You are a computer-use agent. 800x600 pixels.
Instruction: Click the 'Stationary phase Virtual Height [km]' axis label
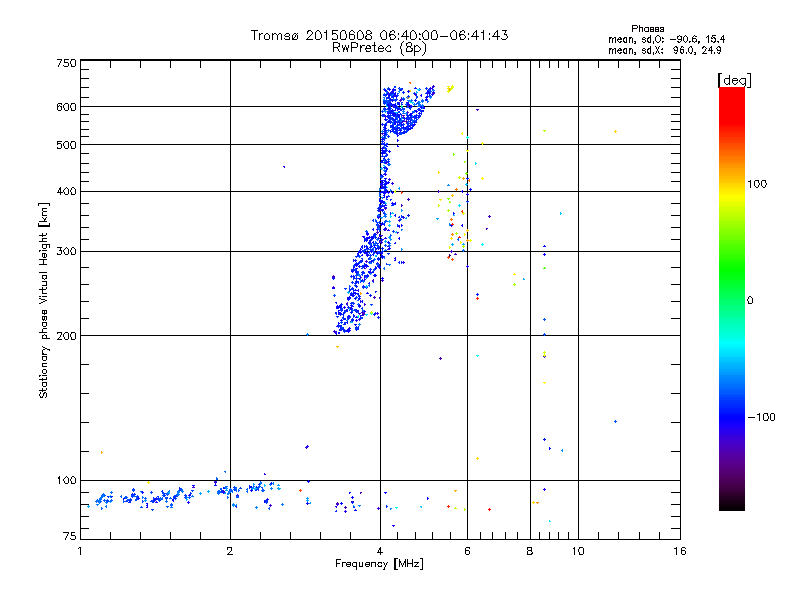coord(44,301)
